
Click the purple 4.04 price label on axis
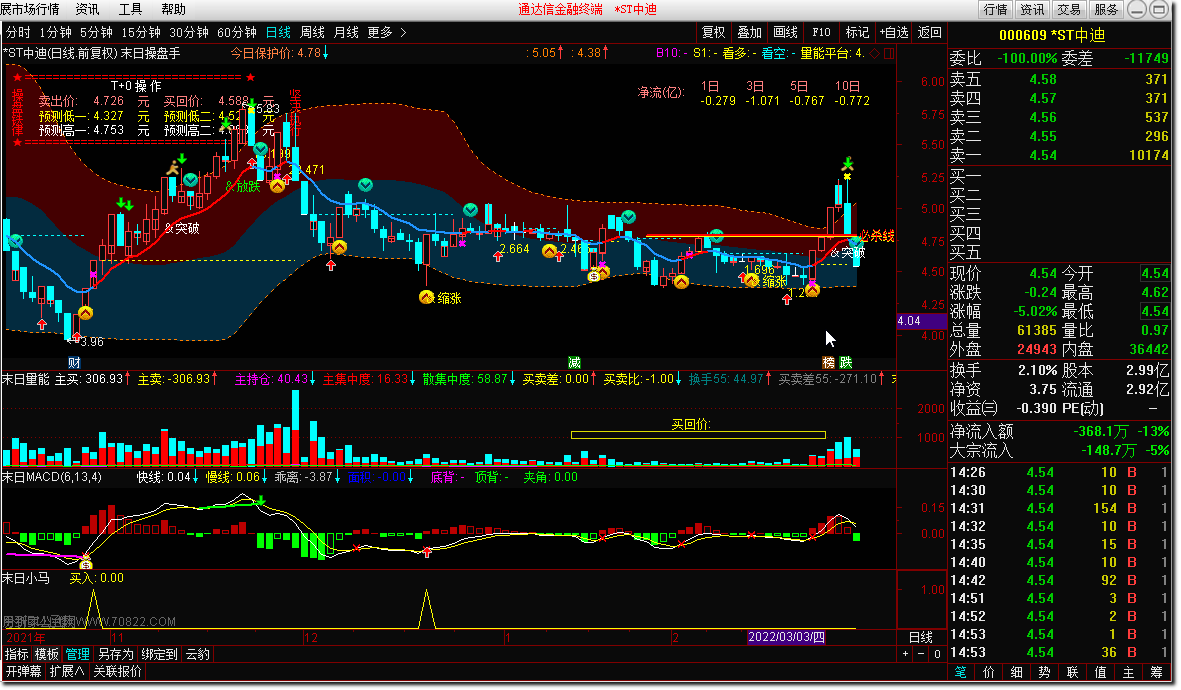coord(921,321)
